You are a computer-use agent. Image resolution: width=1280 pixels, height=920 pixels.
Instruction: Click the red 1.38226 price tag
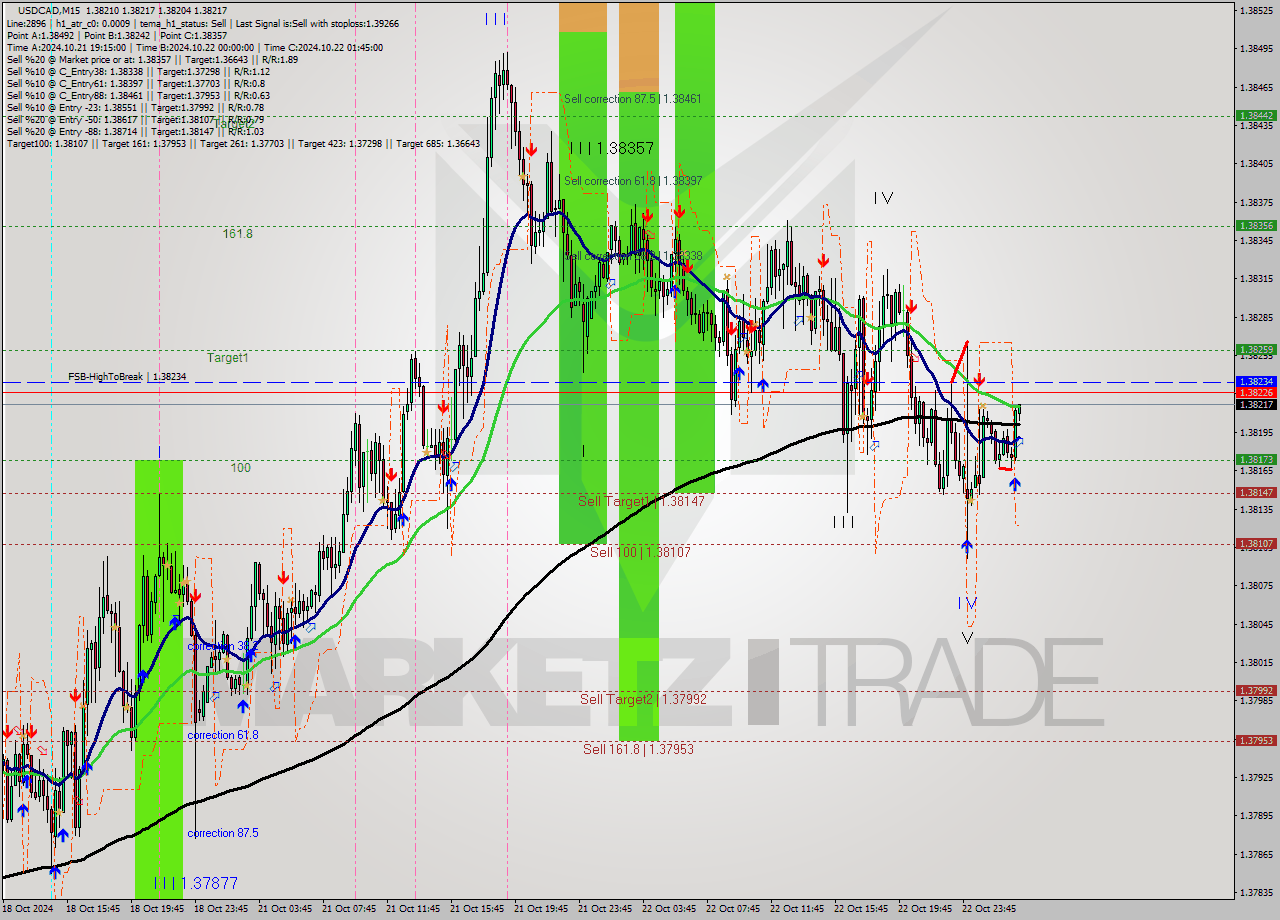click(x=1256, y=393)
